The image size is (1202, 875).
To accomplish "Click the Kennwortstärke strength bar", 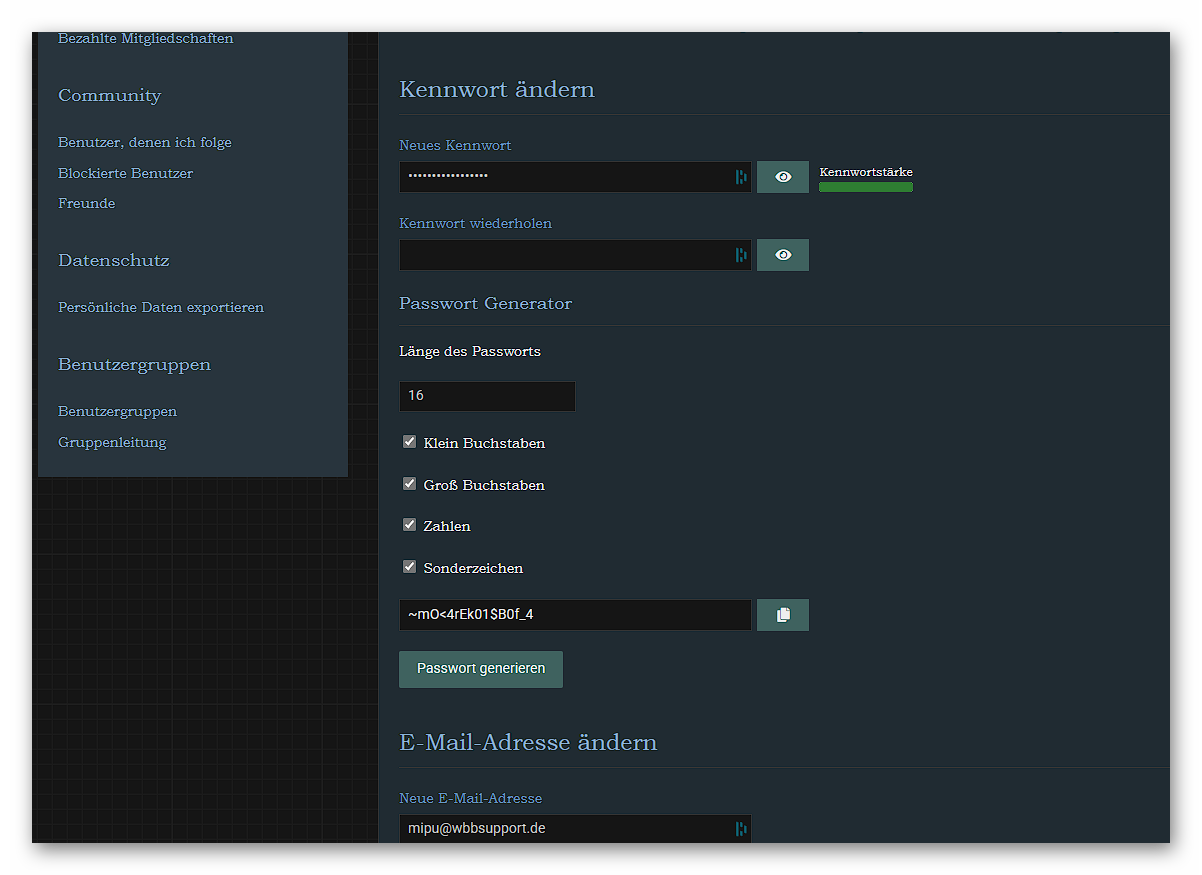I will coord(865,187).
